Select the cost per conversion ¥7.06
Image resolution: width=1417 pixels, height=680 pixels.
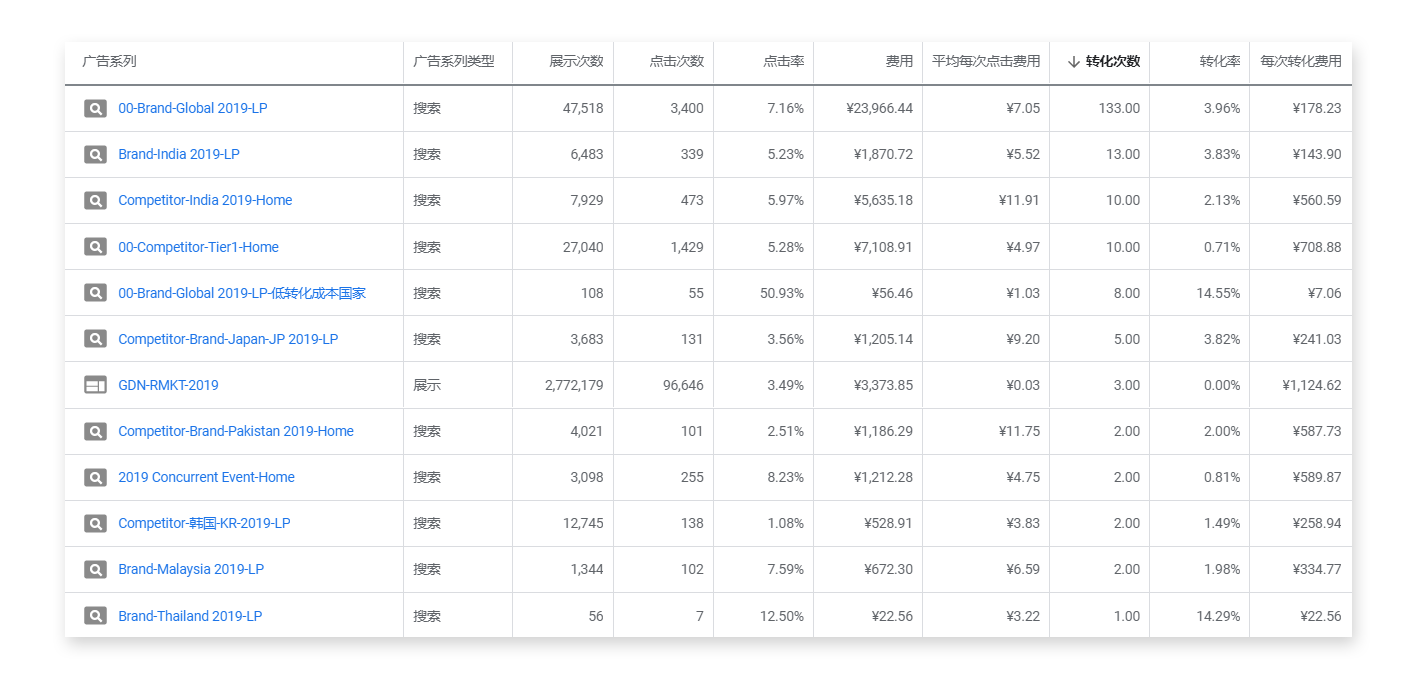[x=1324, y=293]
